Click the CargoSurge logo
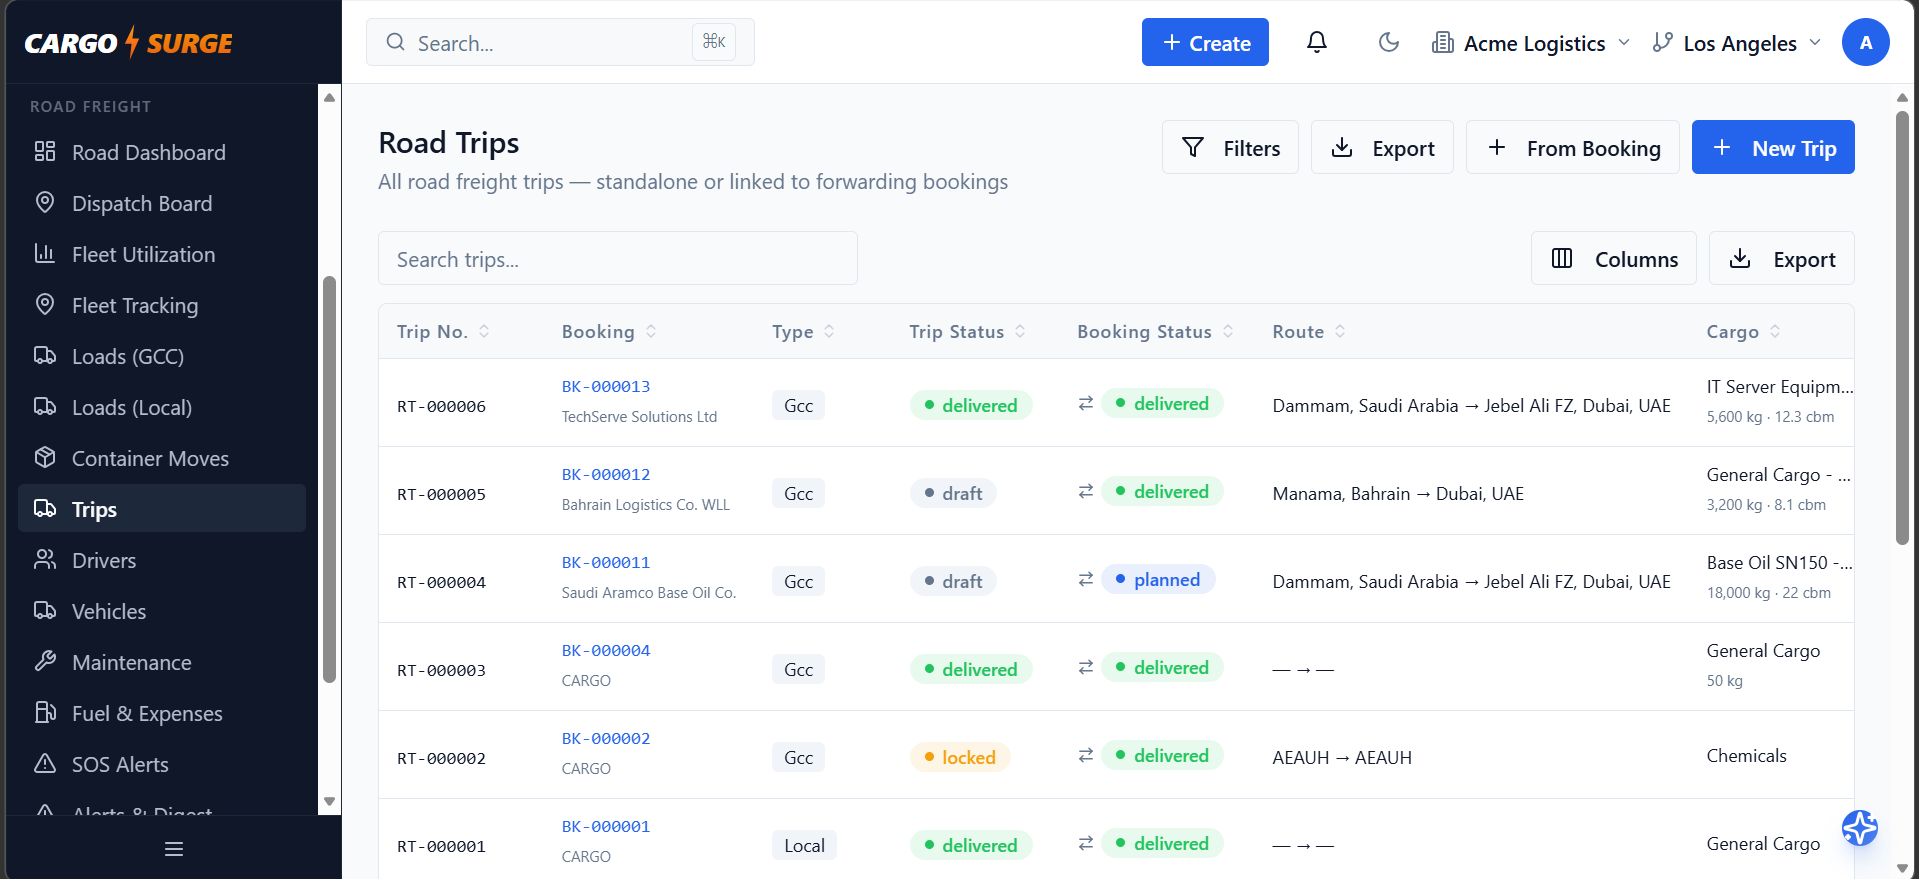 tap(128, 42)
